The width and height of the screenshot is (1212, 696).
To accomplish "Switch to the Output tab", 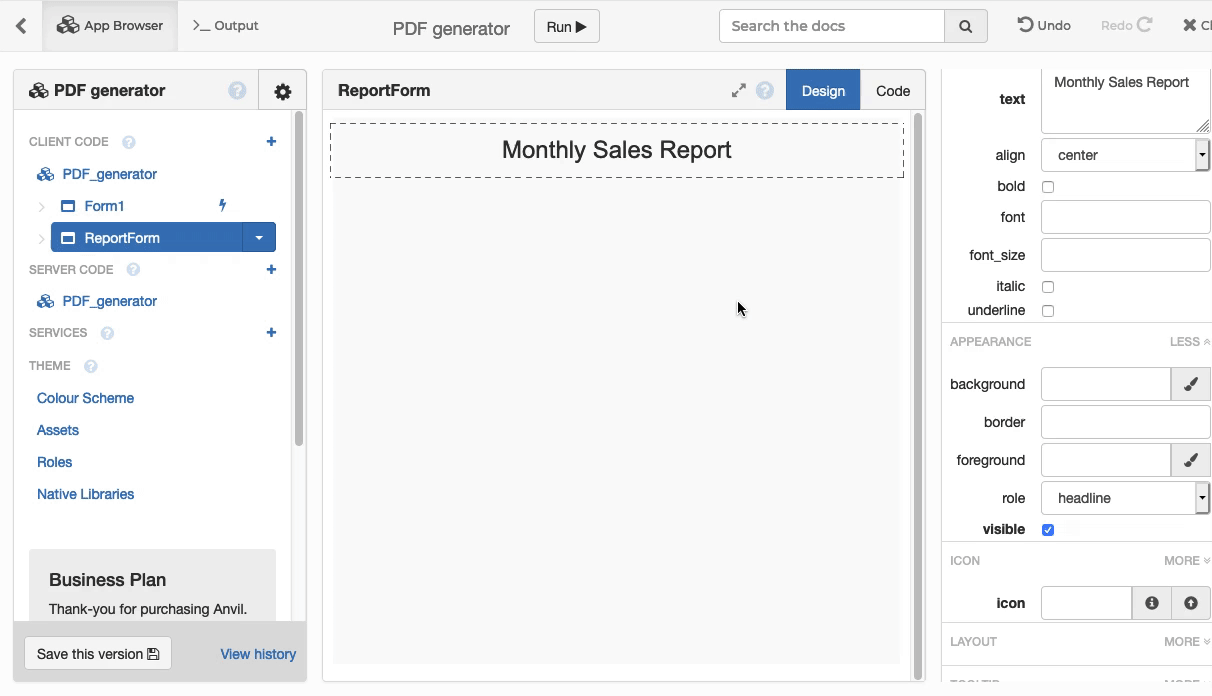I will (225, 26).
